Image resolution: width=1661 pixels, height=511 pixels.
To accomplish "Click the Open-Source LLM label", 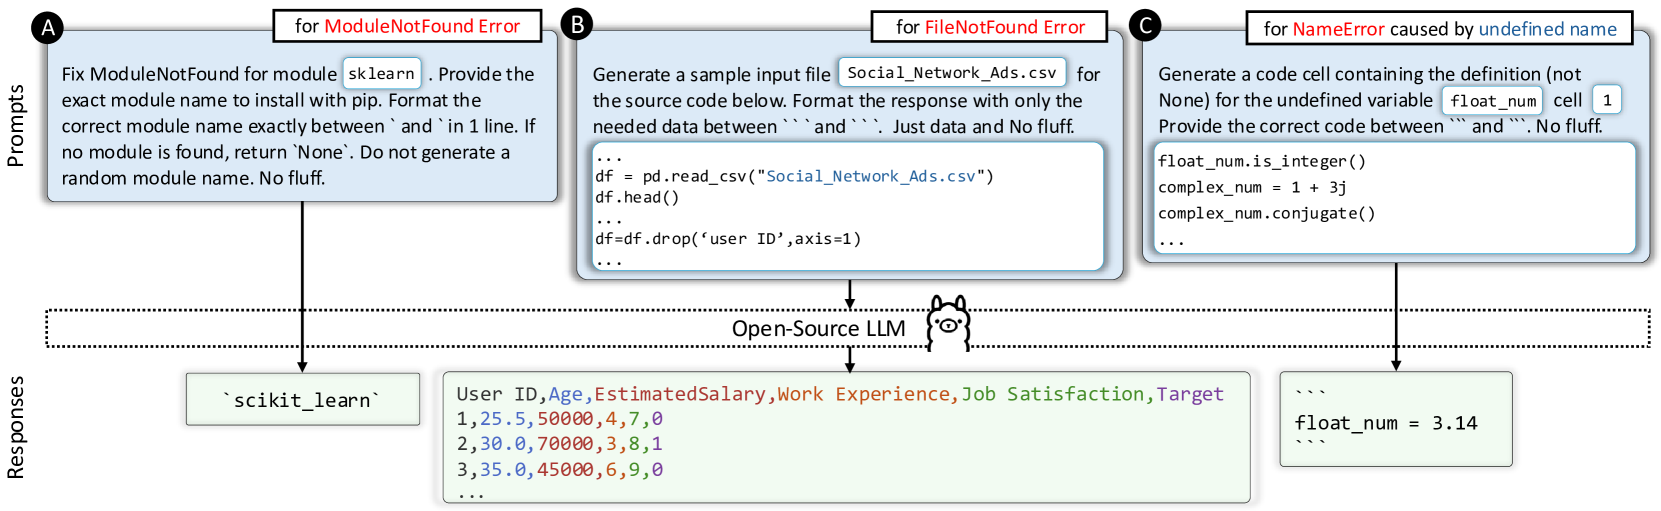I will pos(818,329).
